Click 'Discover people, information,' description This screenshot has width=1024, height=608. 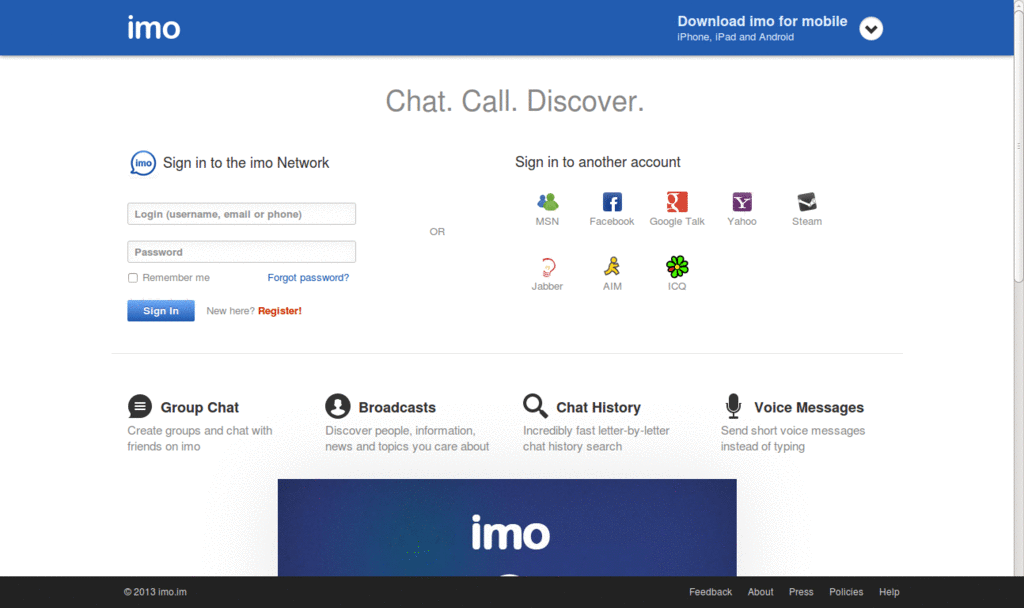click(x=400, y=431)
